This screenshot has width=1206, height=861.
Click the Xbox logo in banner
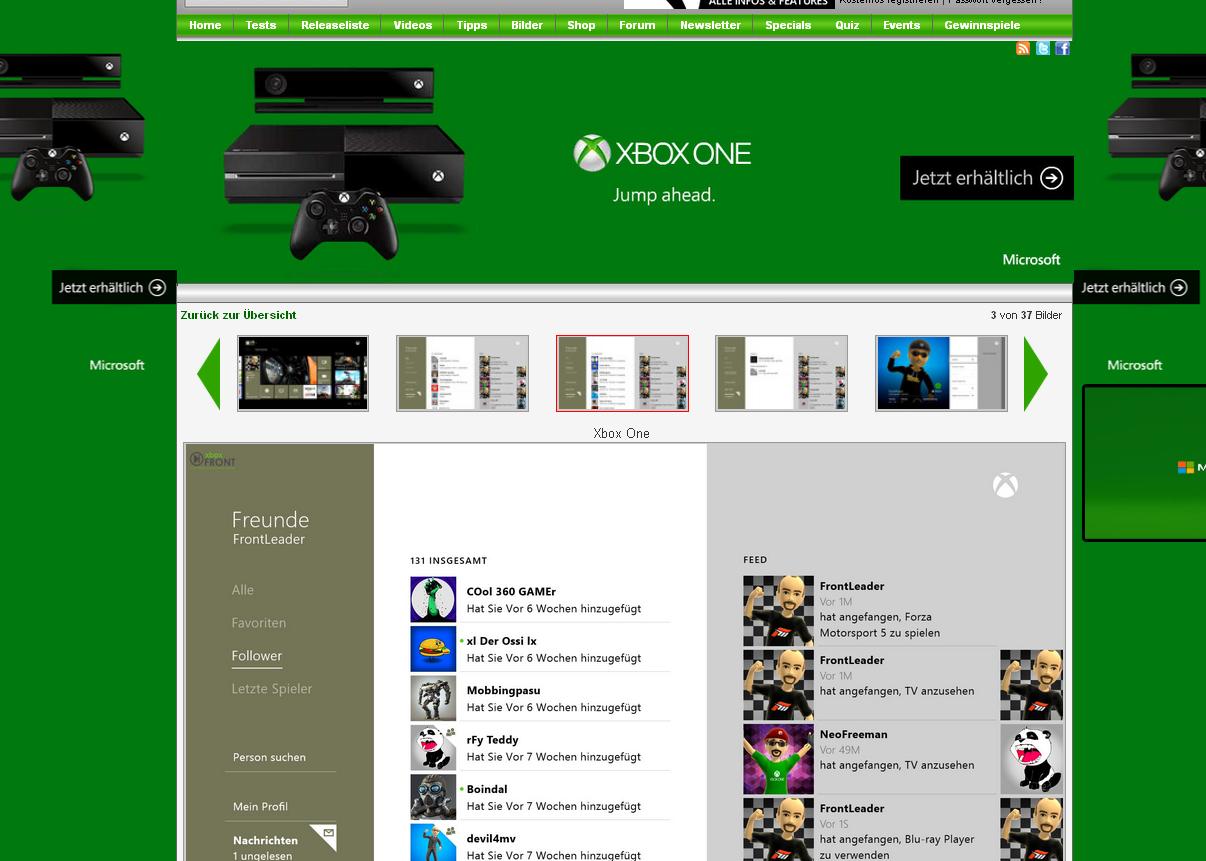tap(592, 154)
